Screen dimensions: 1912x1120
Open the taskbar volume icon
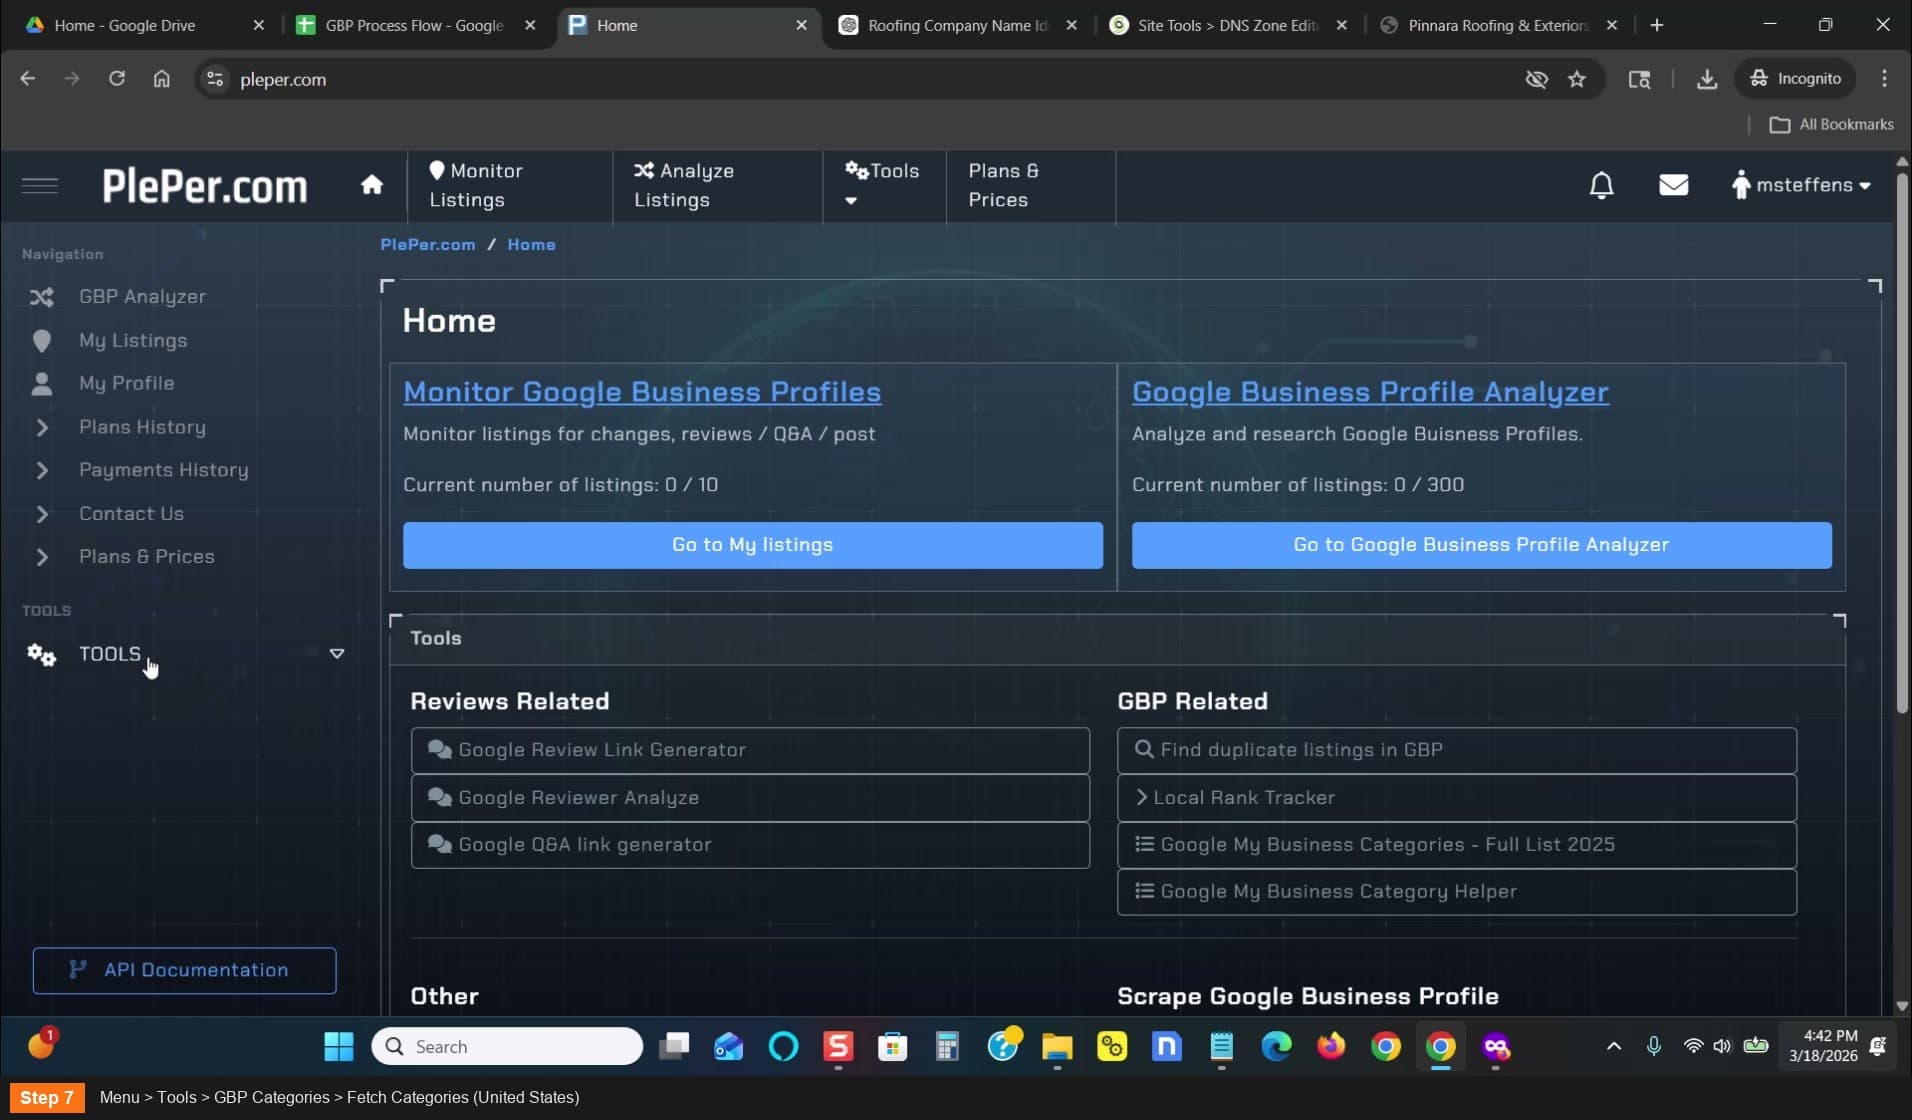pos(1722,1047)
